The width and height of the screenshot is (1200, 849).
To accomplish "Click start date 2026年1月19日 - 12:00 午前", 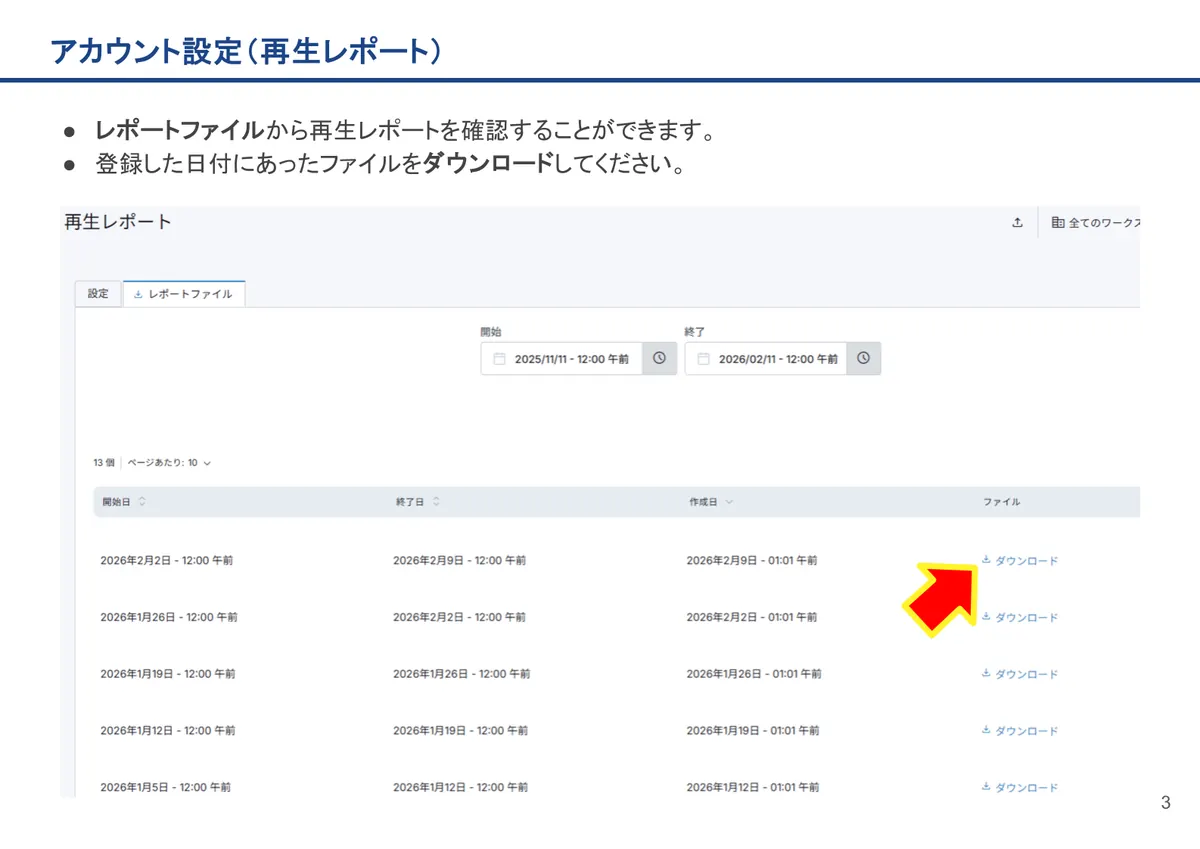I will click(x=169, y=675).
